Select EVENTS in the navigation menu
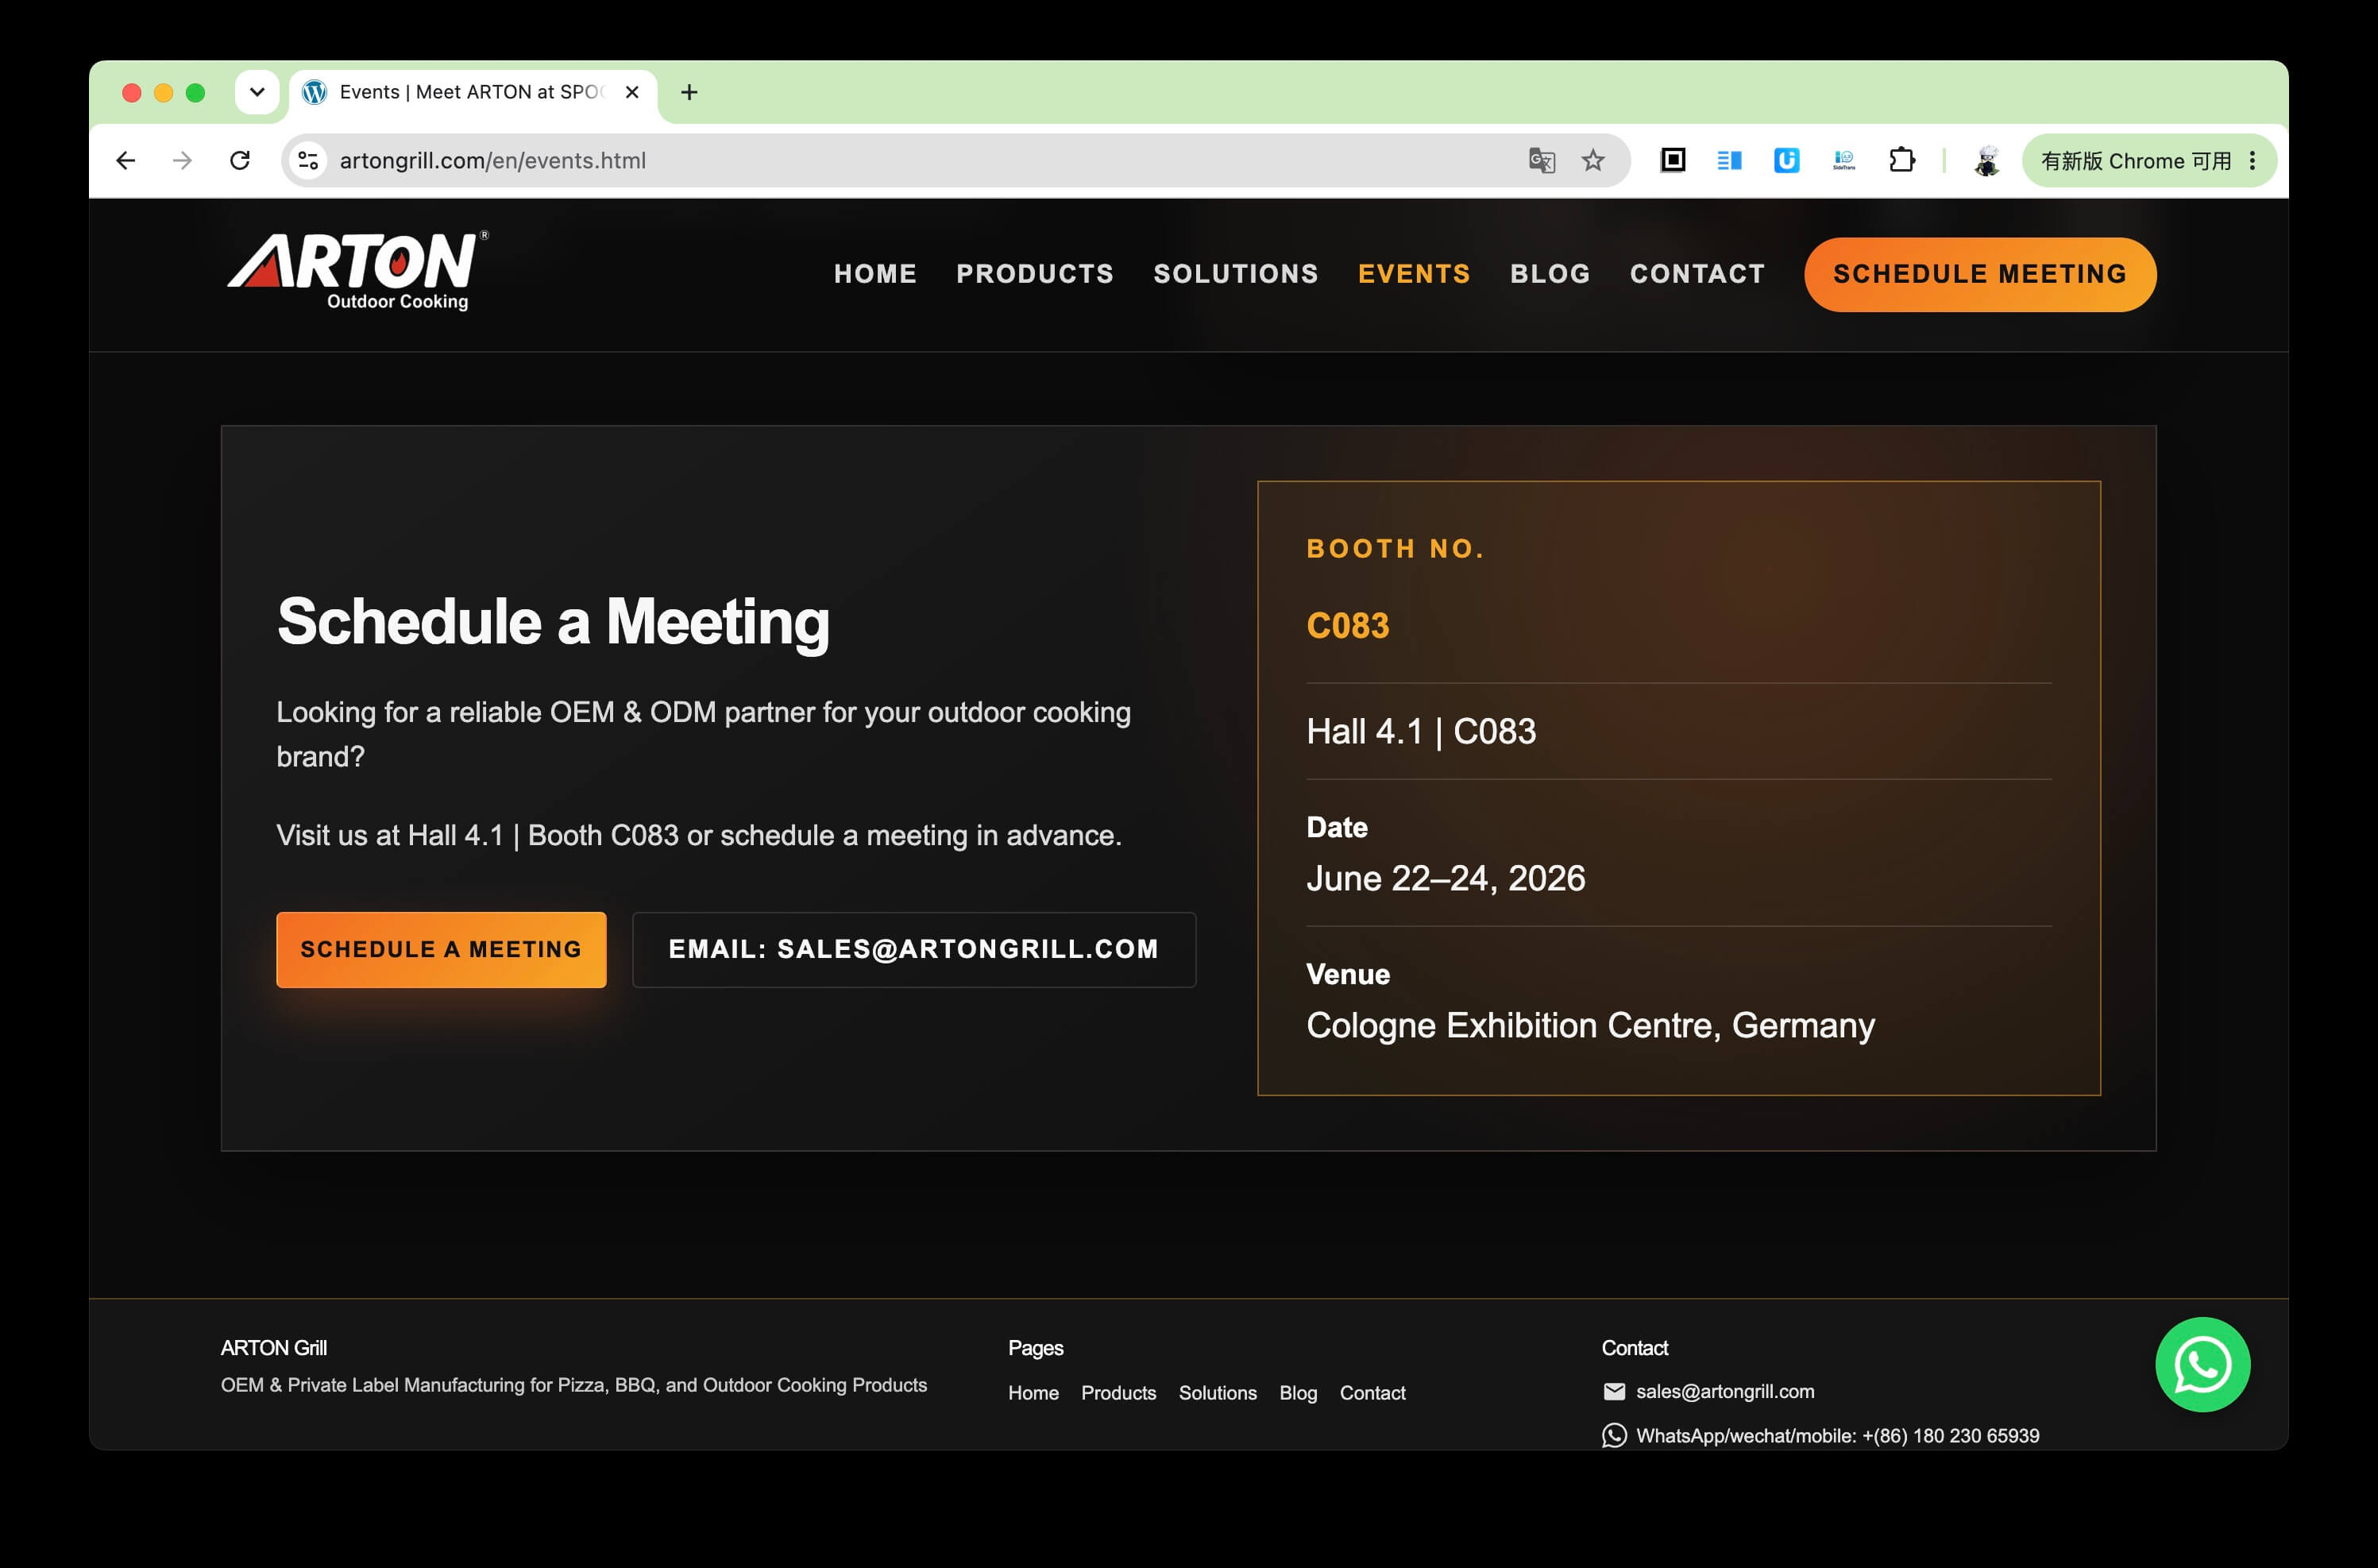 (1414, 274)
